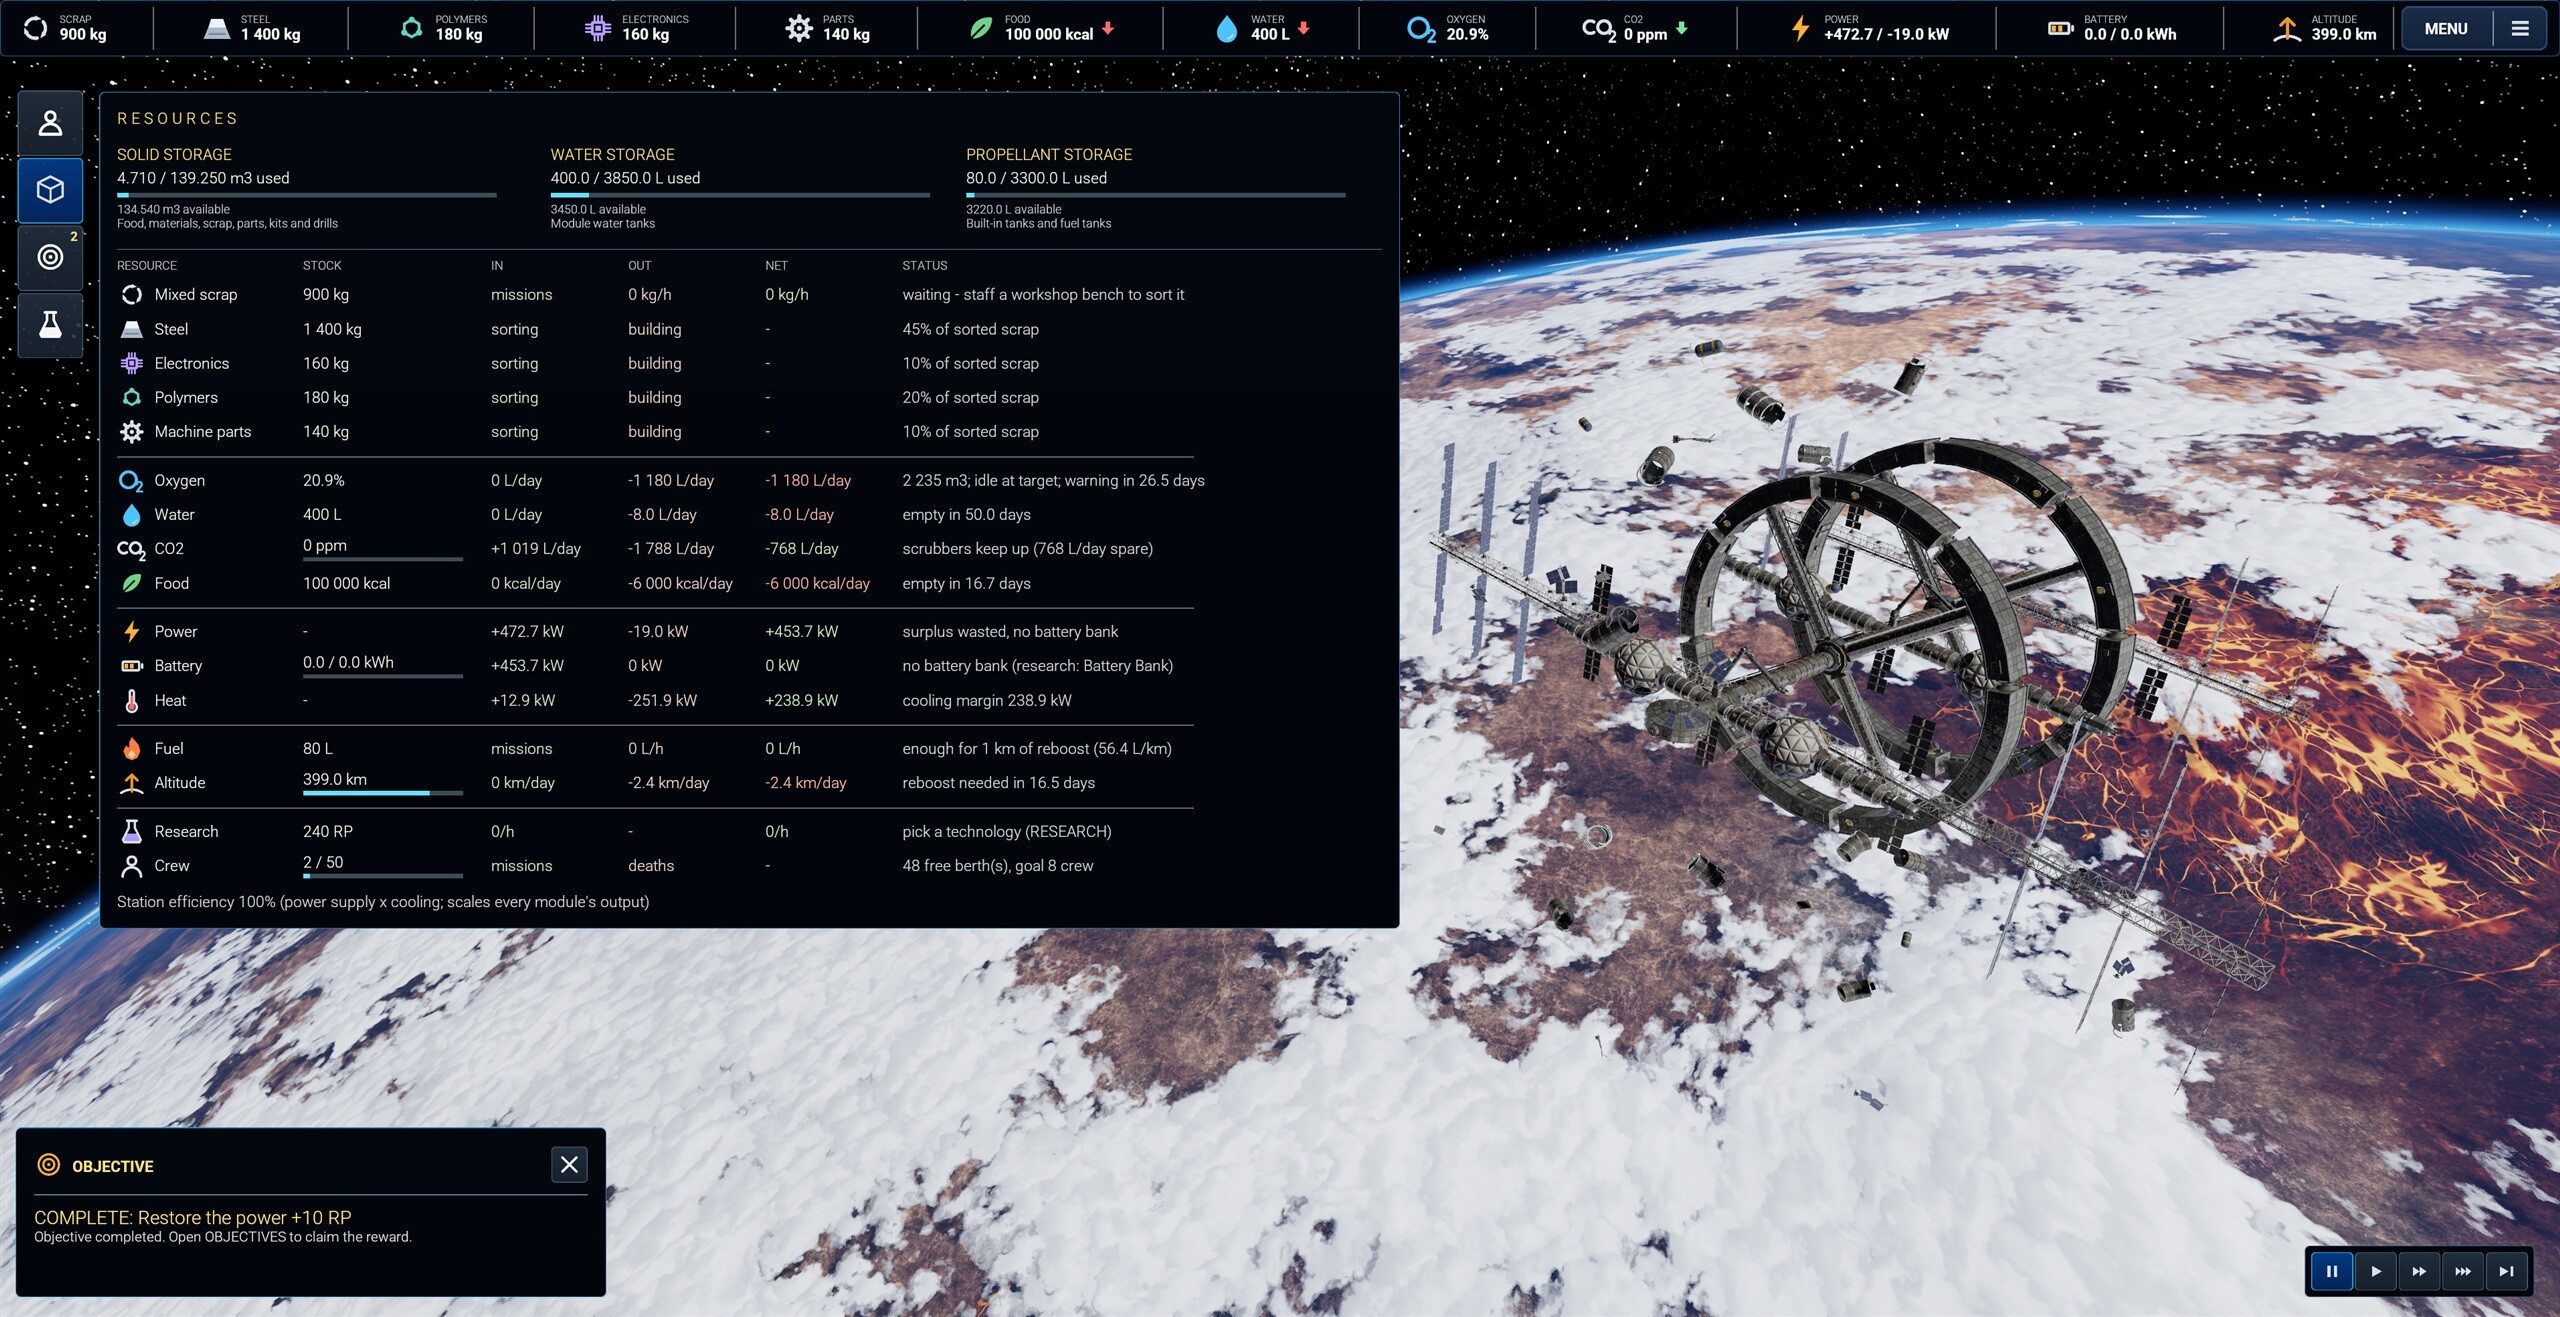
Task: Set normal play speed
Action: tap(2376, 1271)
